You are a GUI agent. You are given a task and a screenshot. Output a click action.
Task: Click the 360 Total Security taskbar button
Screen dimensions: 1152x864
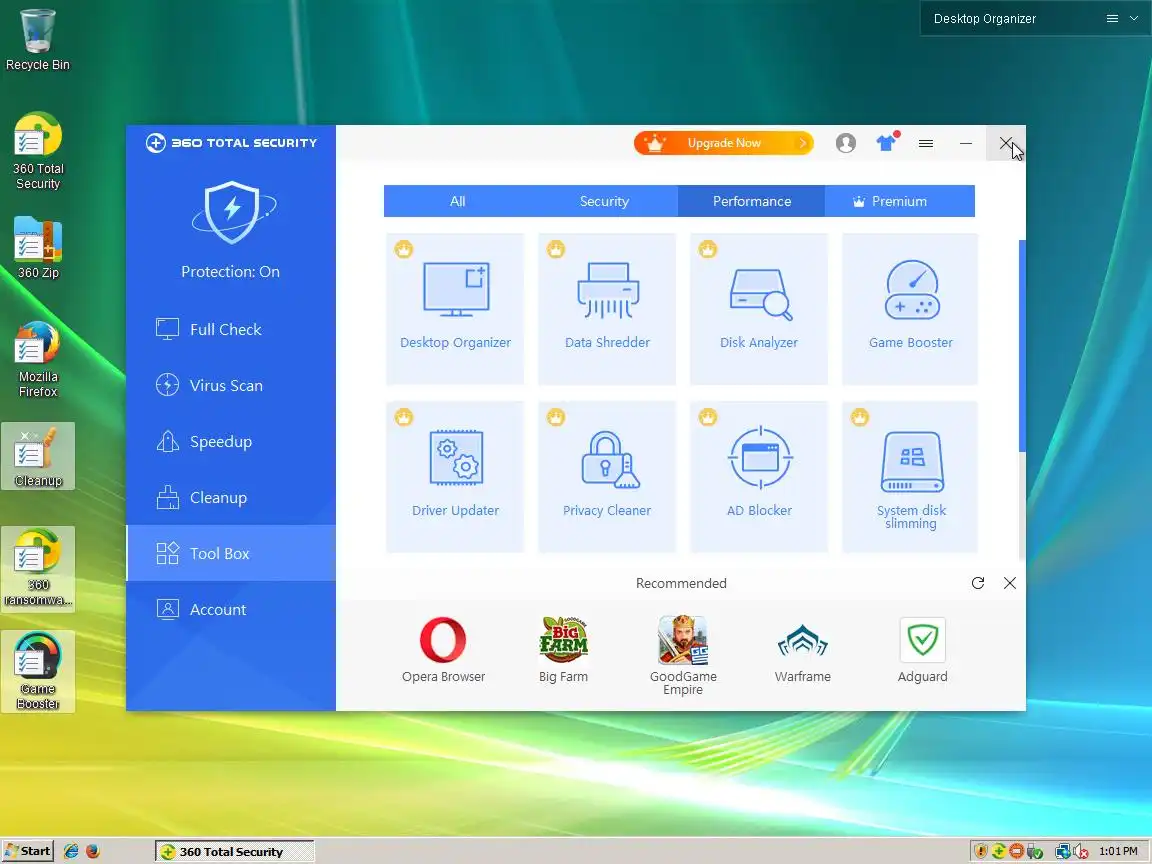click(234, 852)
